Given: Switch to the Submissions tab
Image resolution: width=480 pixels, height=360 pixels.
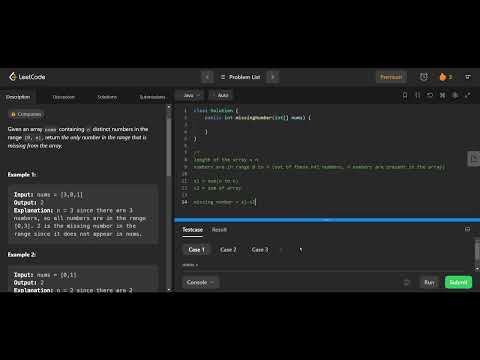Looking at the screenshot, I should pos(152,97).
